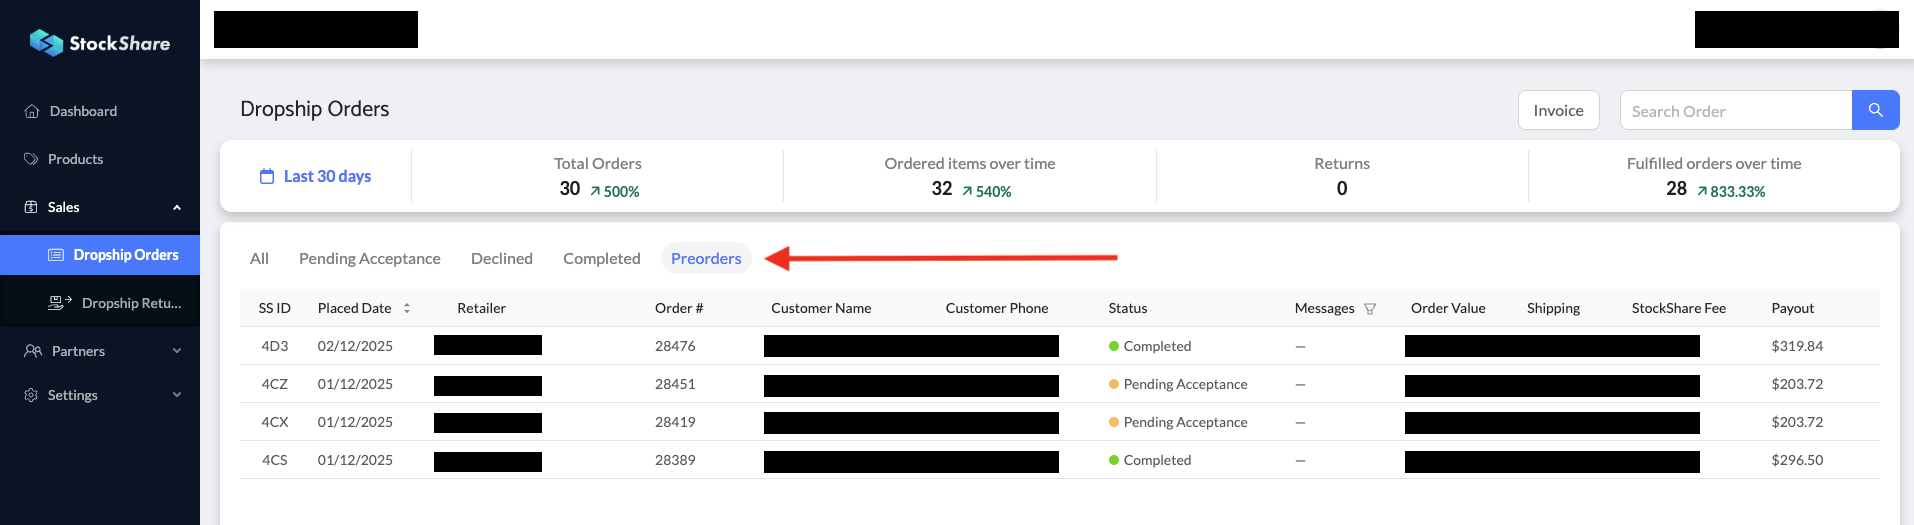Click the Dropship Returns sidebar icon
This screenshot has height=525, width=1914.
[60, 303]
